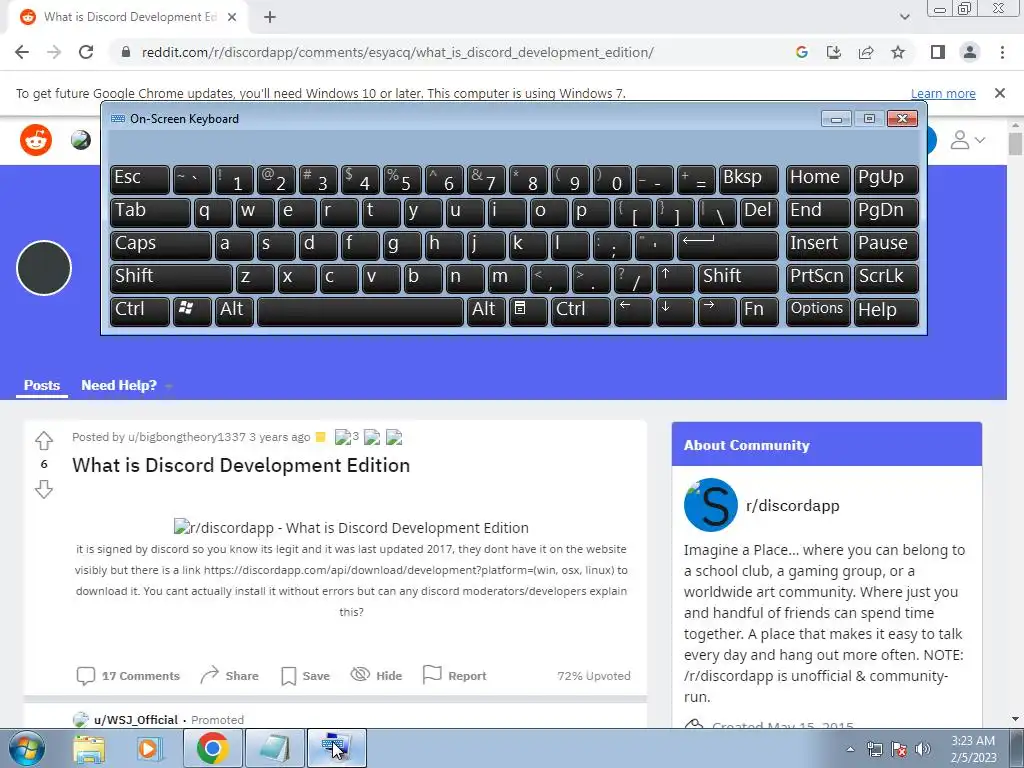1024x768 pixels.
Task: Click the left arrow key on On-Screen Keyboard
Action: click(x=633, y=312)
